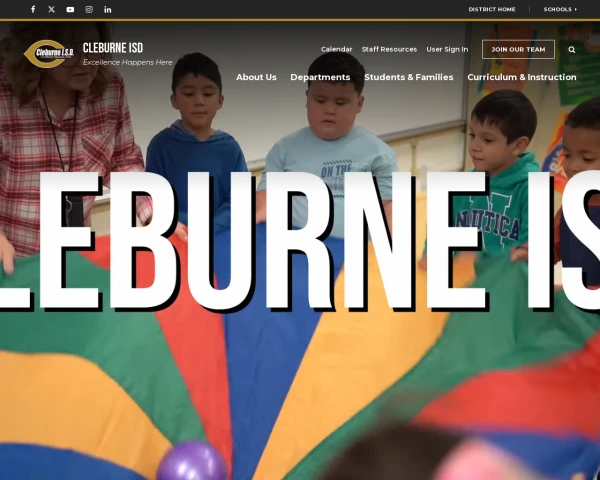The image size is (600, 480).
Task: Go to District Home link
Action: tap(492, 9)
